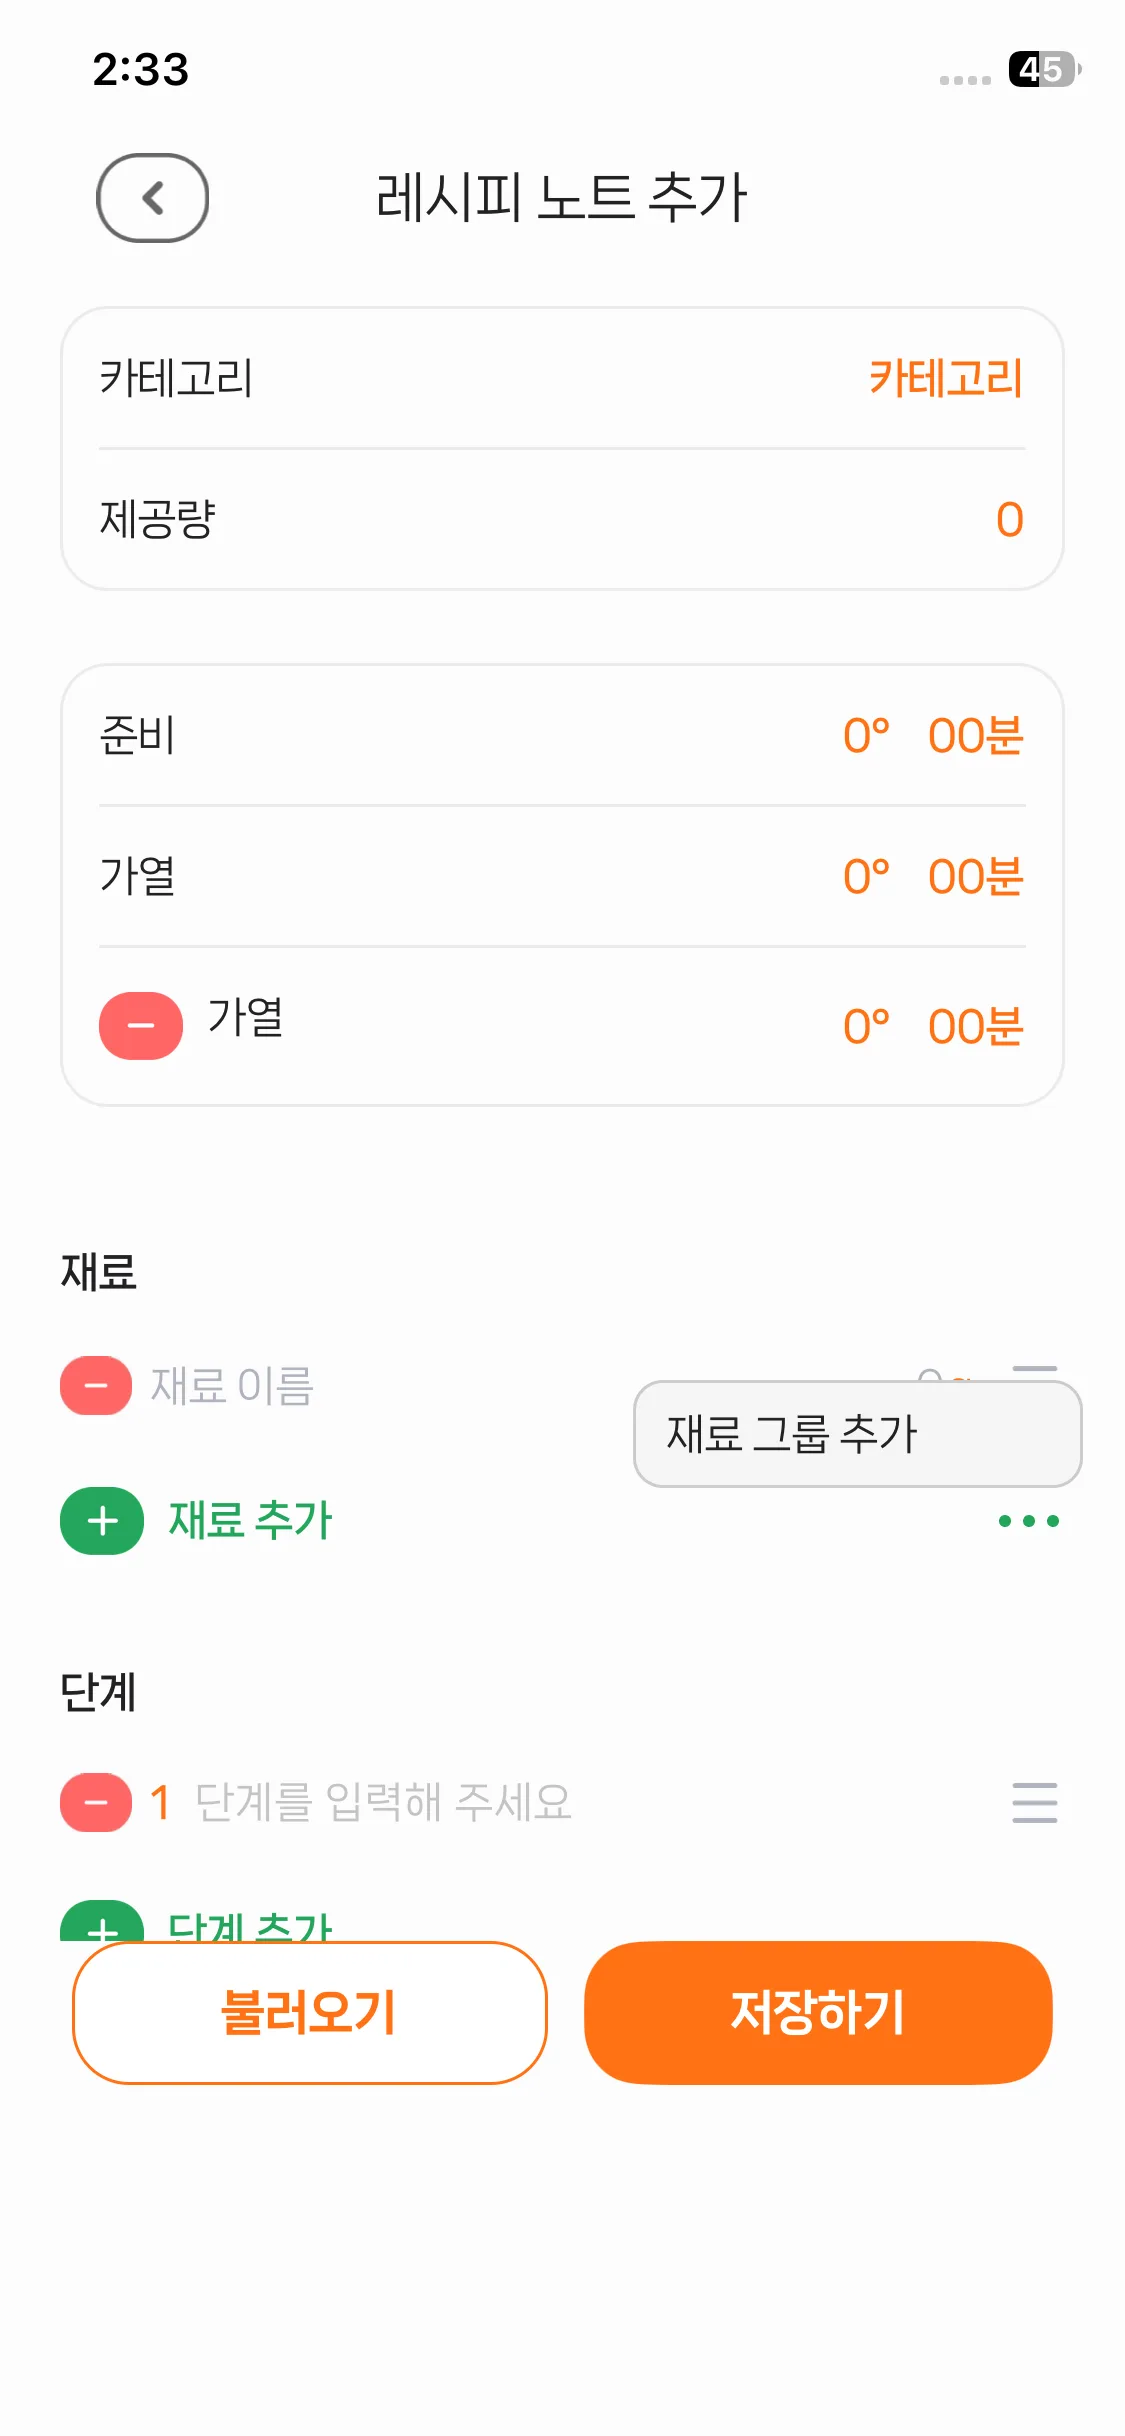Image resolution: width=1125 pixels, height=2436 pixels.
Task: Select 재료 그룹 추가 menu item
Action: pyautogui.click(x=857, y=1434)
